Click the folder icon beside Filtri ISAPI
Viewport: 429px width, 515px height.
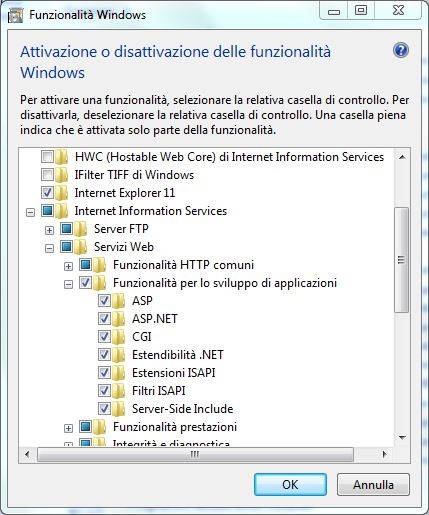[118, 391]
